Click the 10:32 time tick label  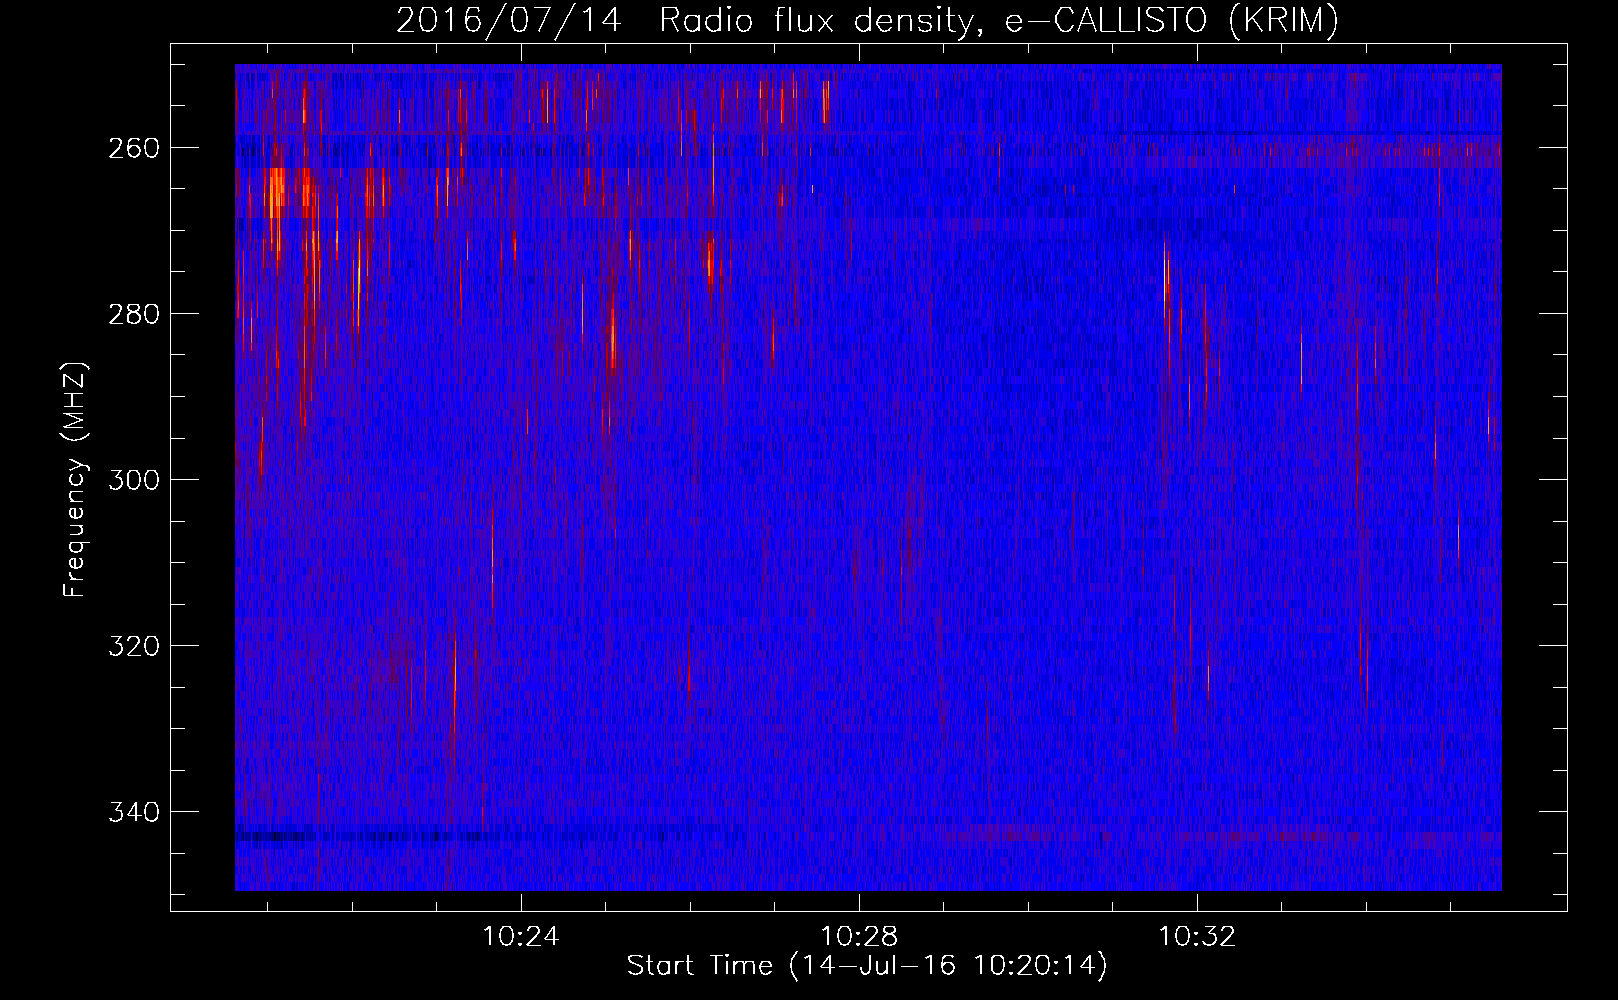click(x=1197, y=937)
